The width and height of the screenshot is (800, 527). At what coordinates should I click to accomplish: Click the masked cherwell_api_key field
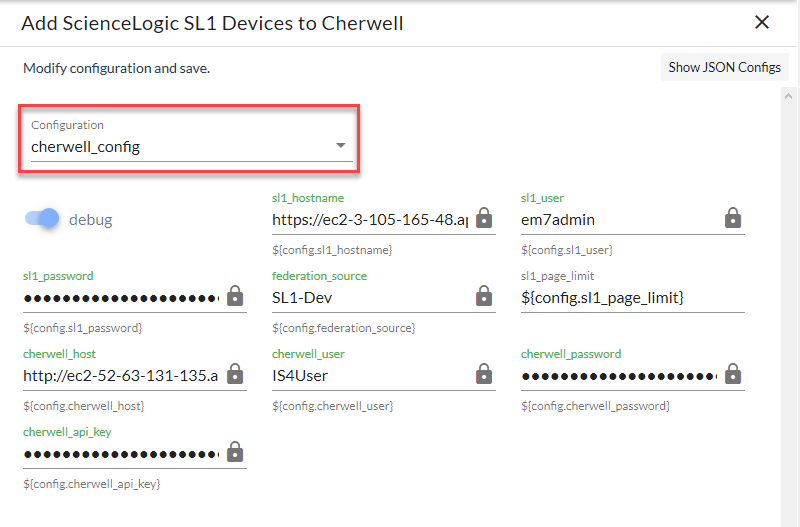(120, 453)
